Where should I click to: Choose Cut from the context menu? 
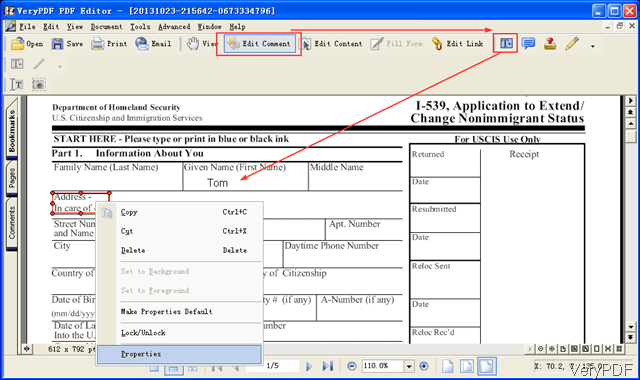(180, 231)
